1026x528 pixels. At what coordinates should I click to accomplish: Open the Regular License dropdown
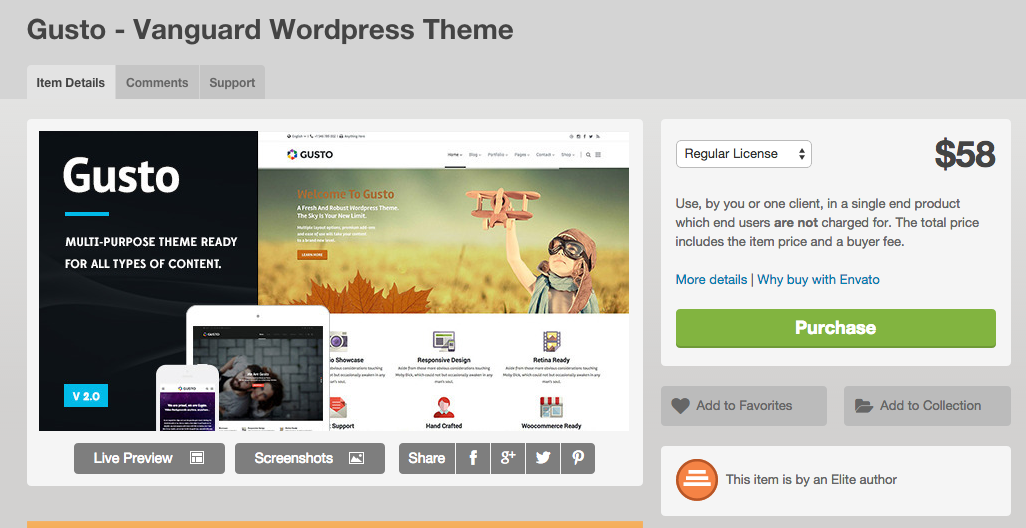click(743, 154)
